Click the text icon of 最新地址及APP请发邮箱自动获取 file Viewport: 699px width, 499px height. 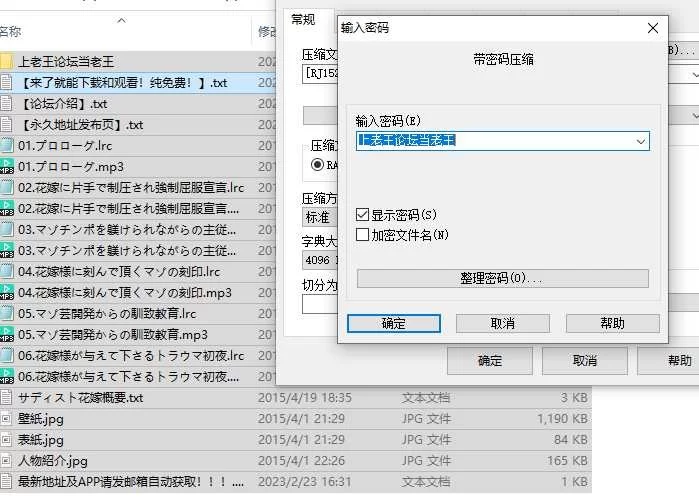(x=6, y=481)
